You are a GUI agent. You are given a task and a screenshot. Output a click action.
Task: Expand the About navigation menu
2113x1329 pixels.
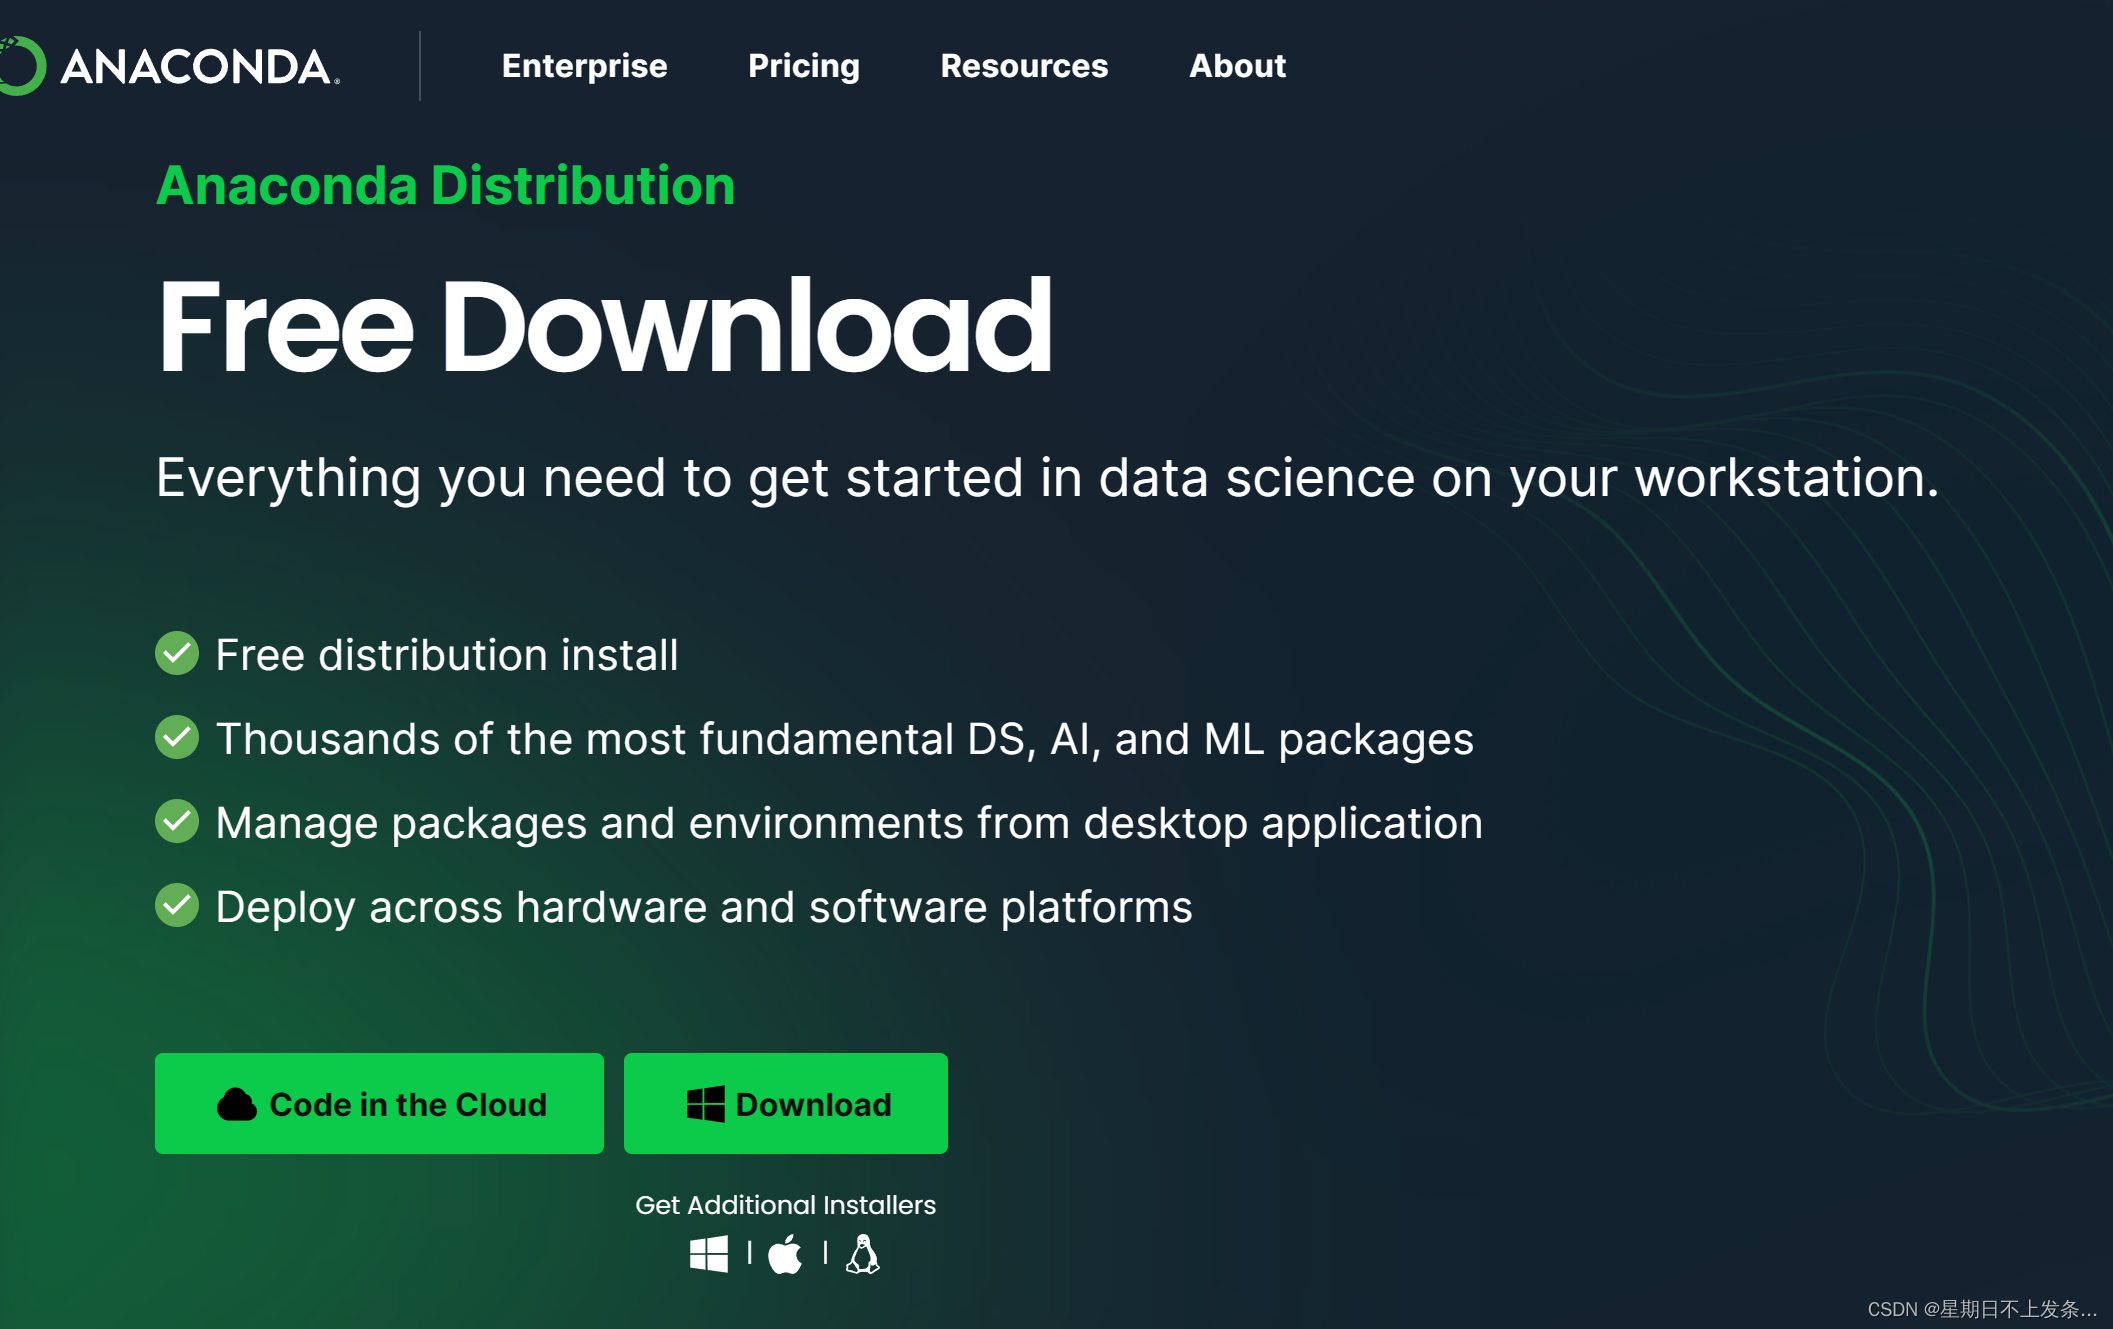[x=1236, y=66]
